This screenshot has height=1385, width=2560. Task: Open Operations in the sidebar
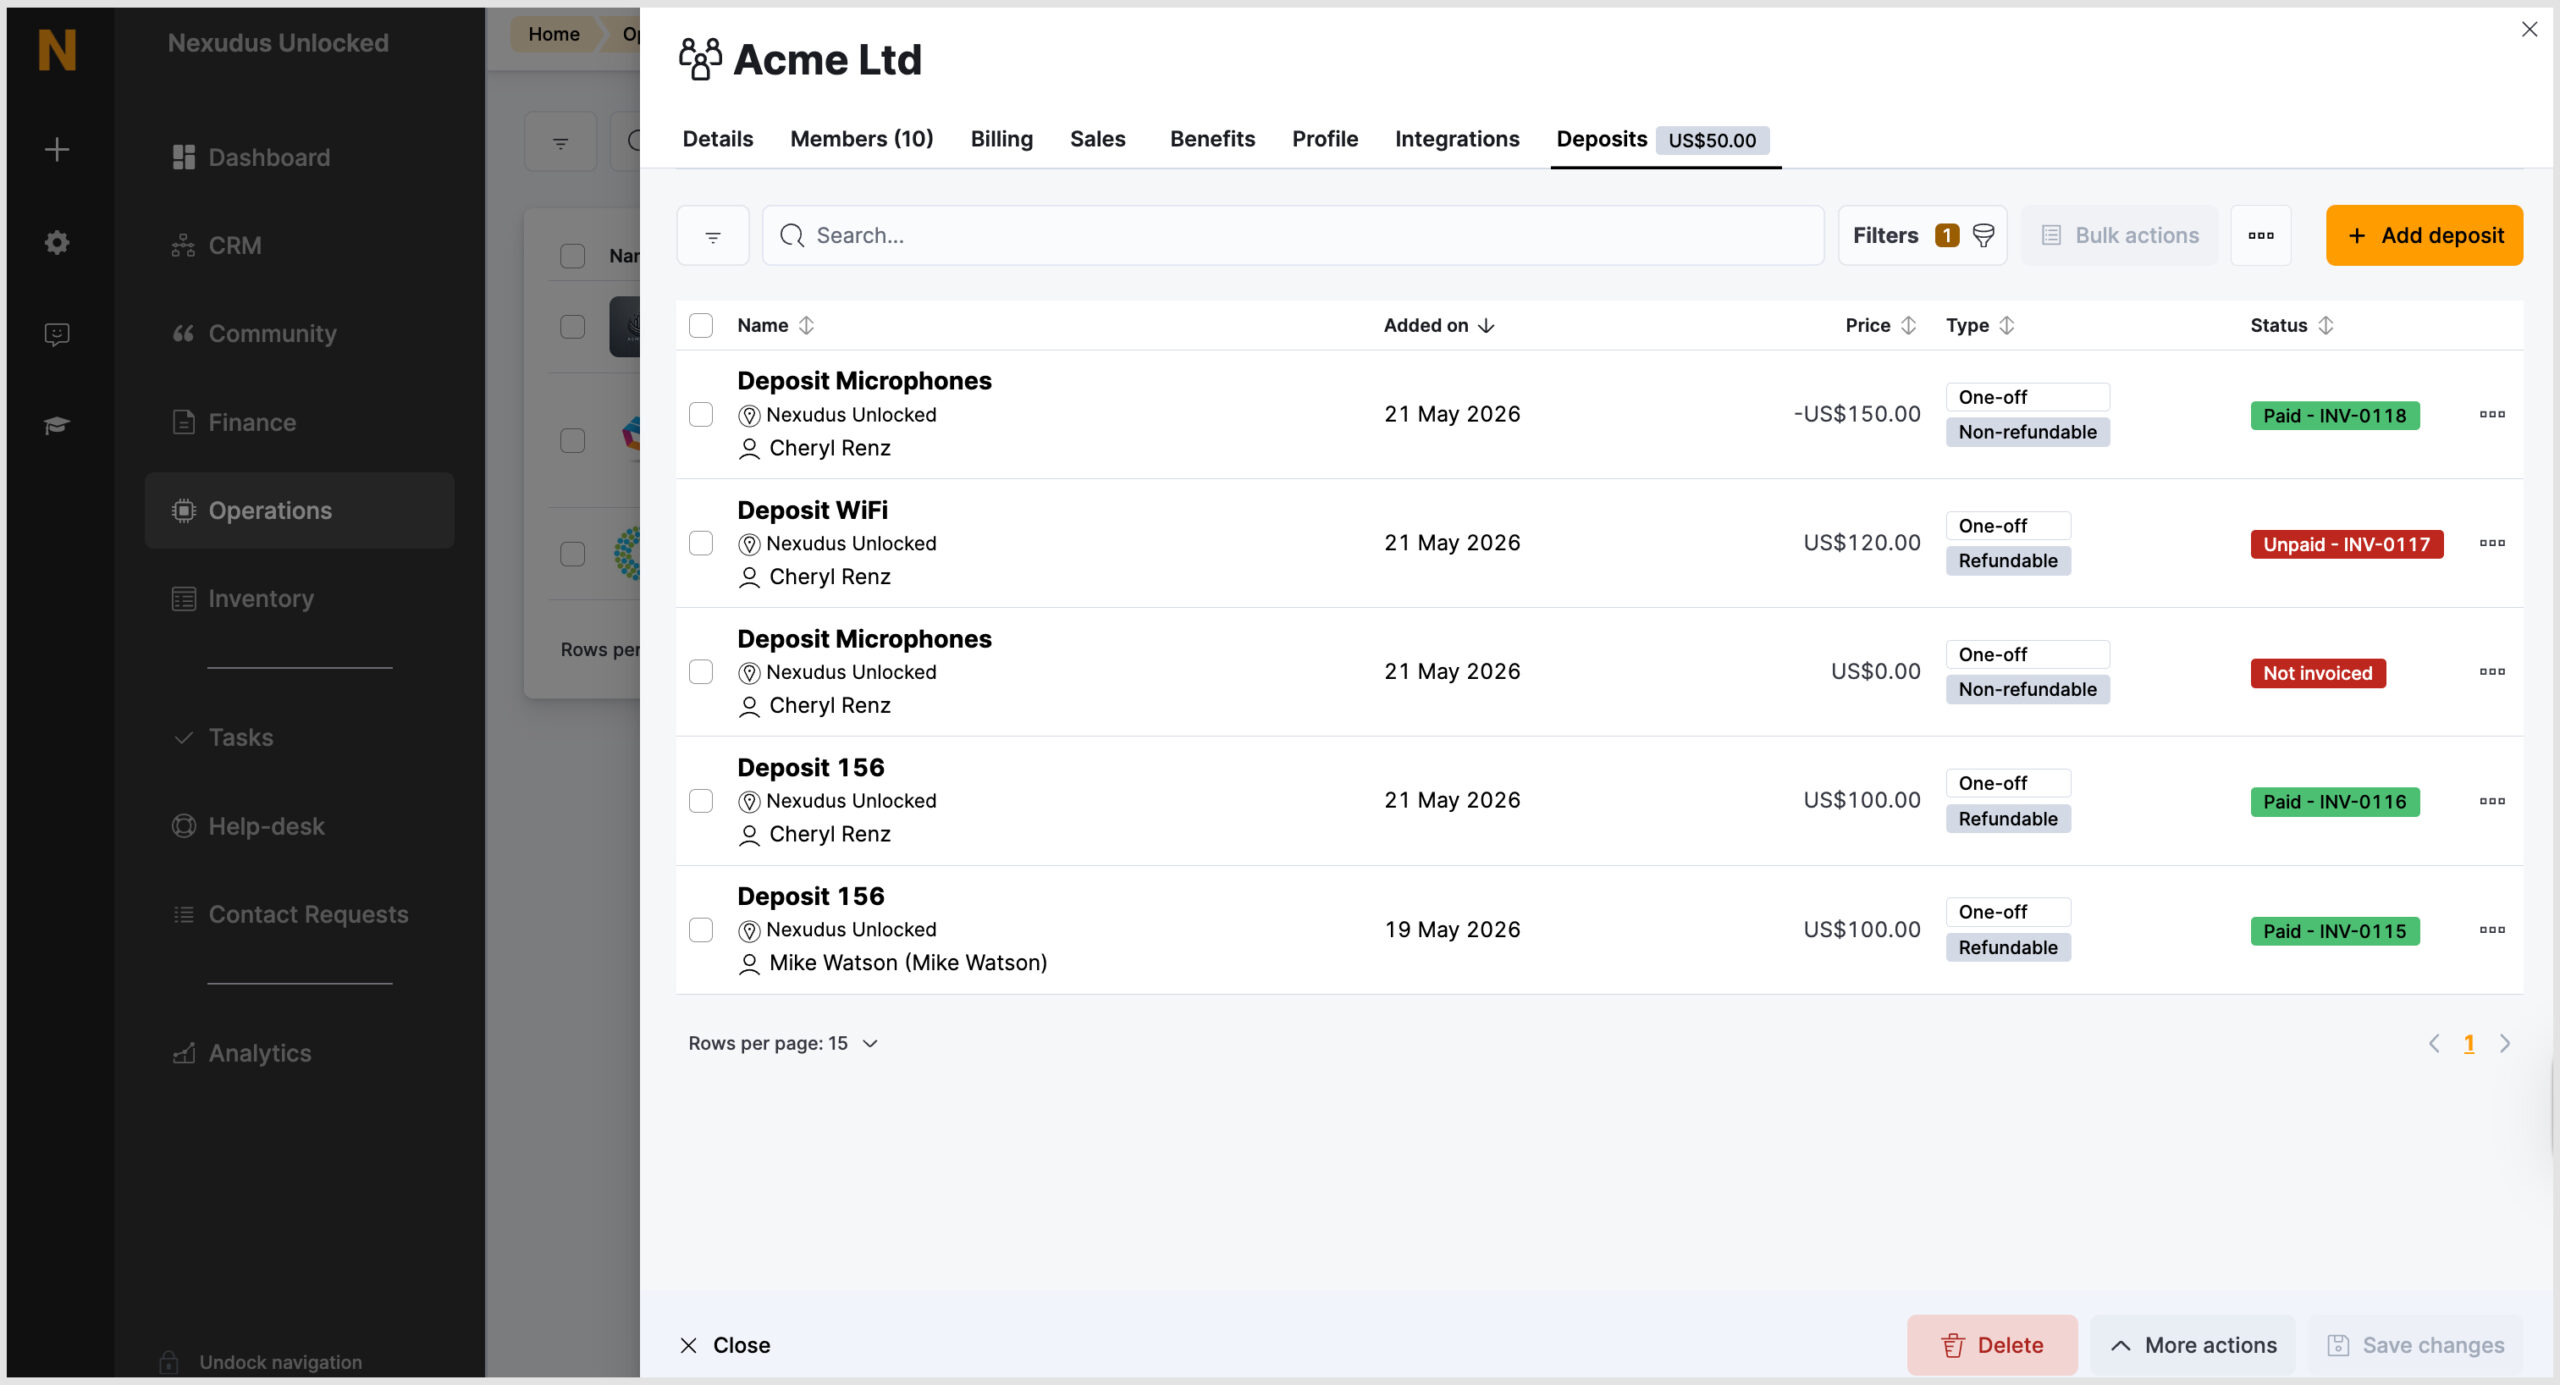point(300,510)
